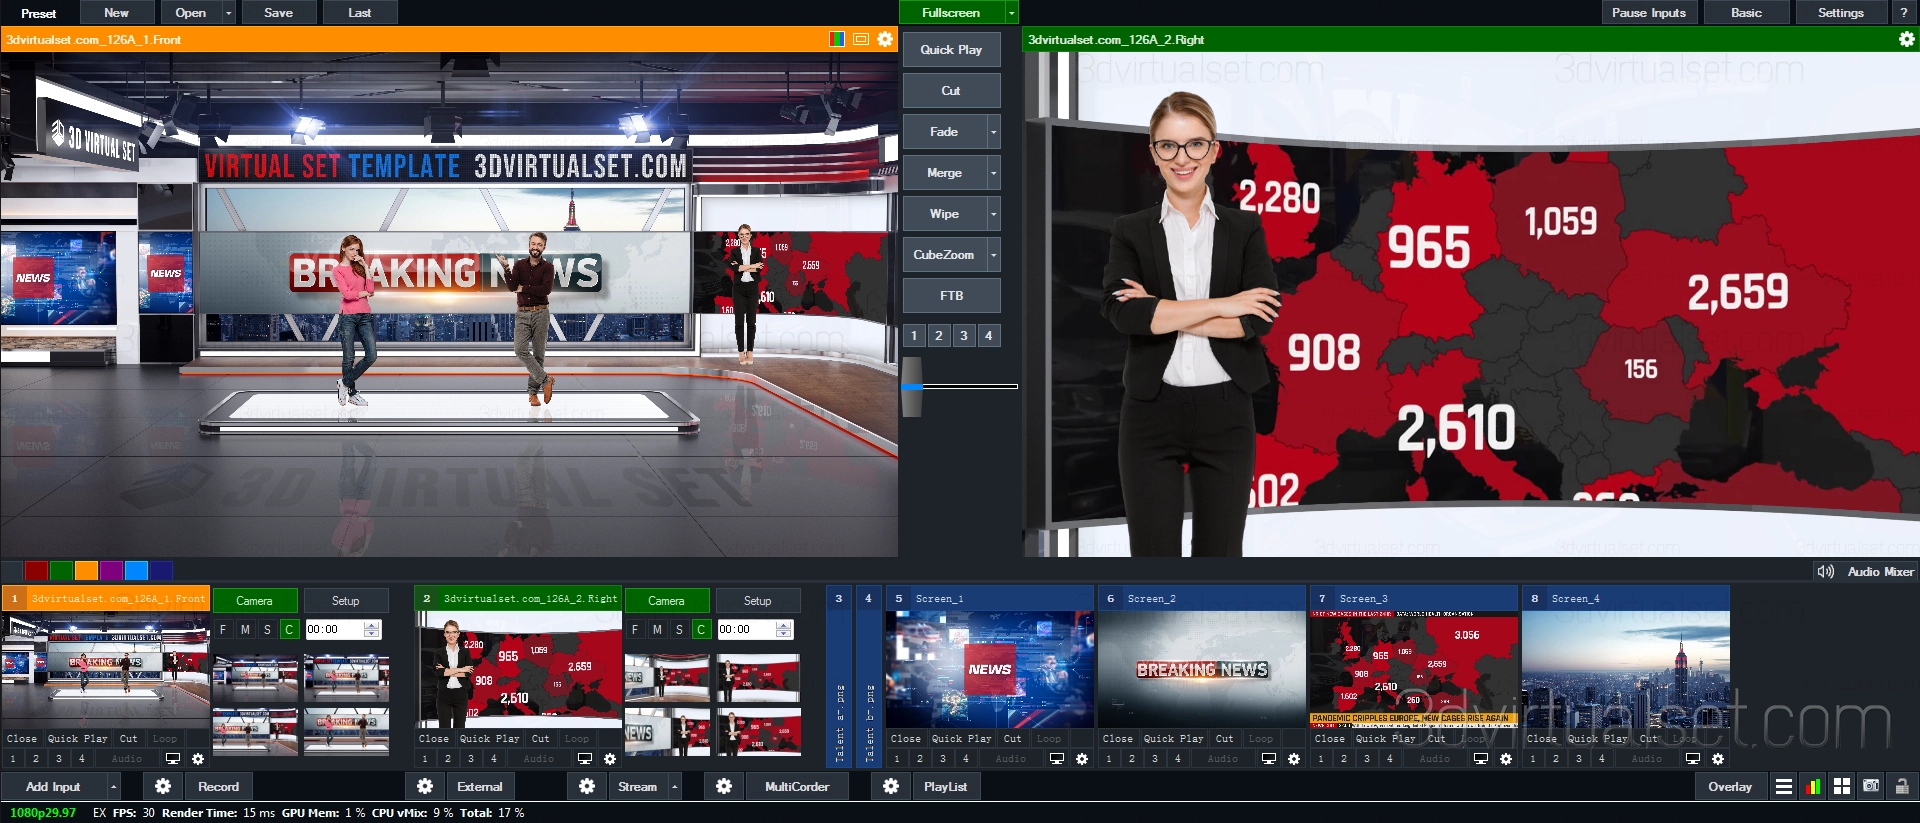Open the External output settings gear
The image size is (1920, 823).
pos(425,787)
